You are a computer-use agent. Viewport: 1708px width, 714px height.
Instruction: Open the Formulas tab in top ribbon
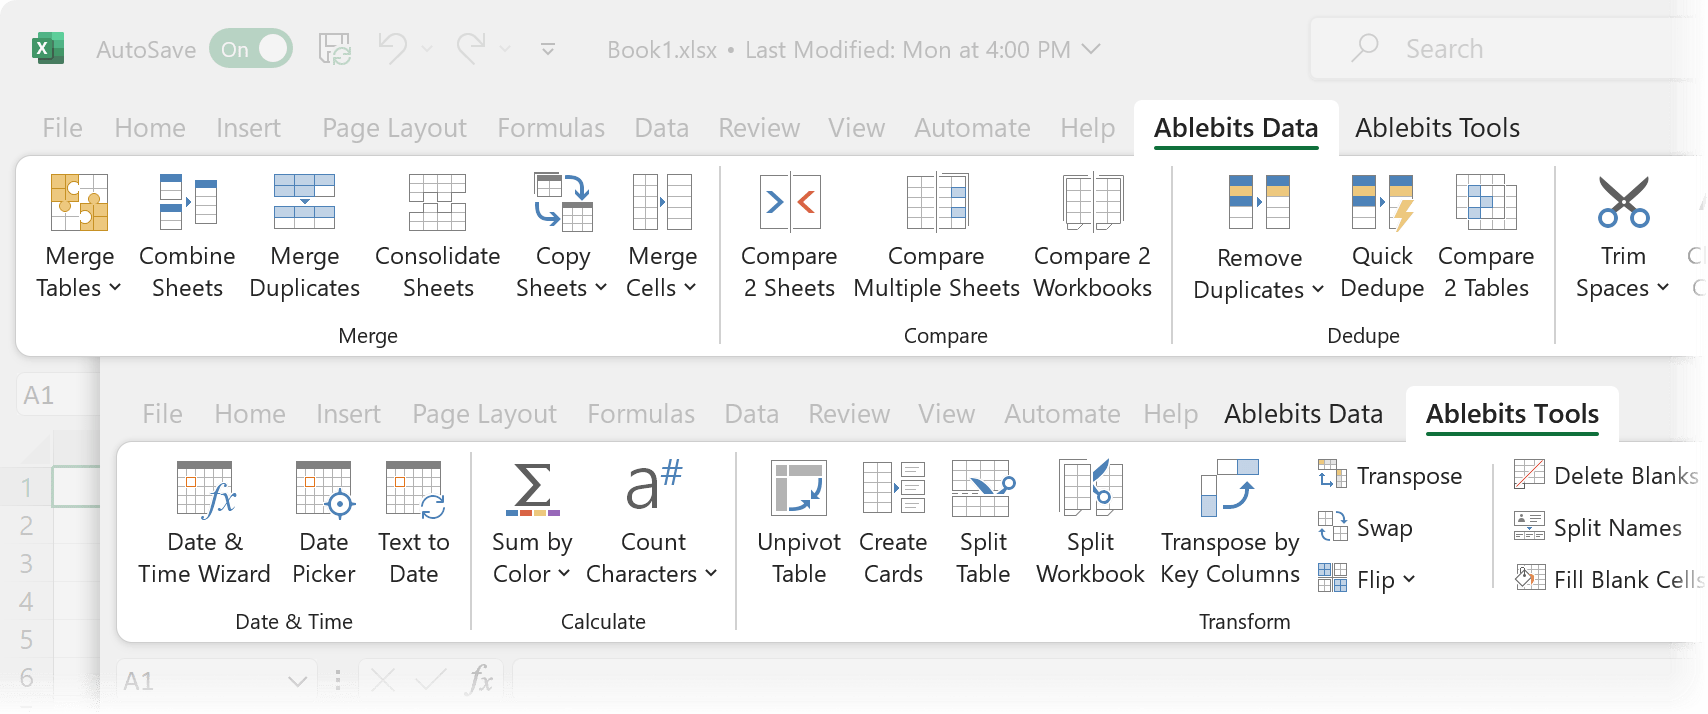click(x=550, y=128)
